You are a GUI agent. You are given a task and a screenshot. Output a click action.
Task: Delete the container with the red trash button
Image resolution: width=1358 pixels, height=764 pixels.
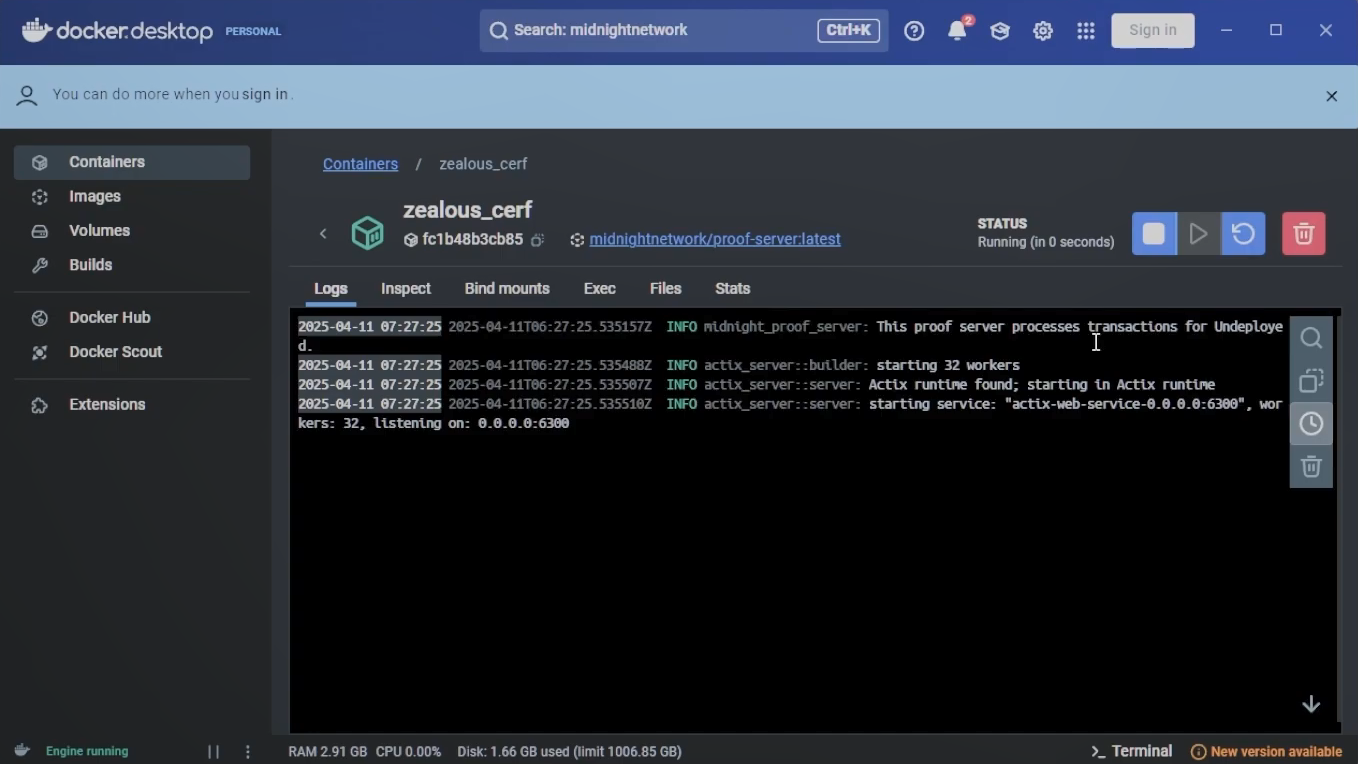tap(1303, 233)
